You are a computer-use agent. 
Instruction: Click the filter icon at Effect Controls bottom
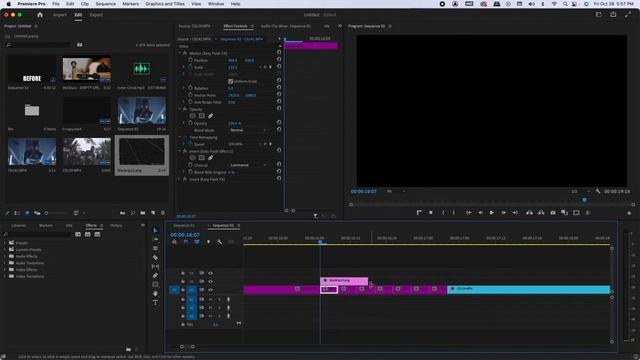point(316,216)
